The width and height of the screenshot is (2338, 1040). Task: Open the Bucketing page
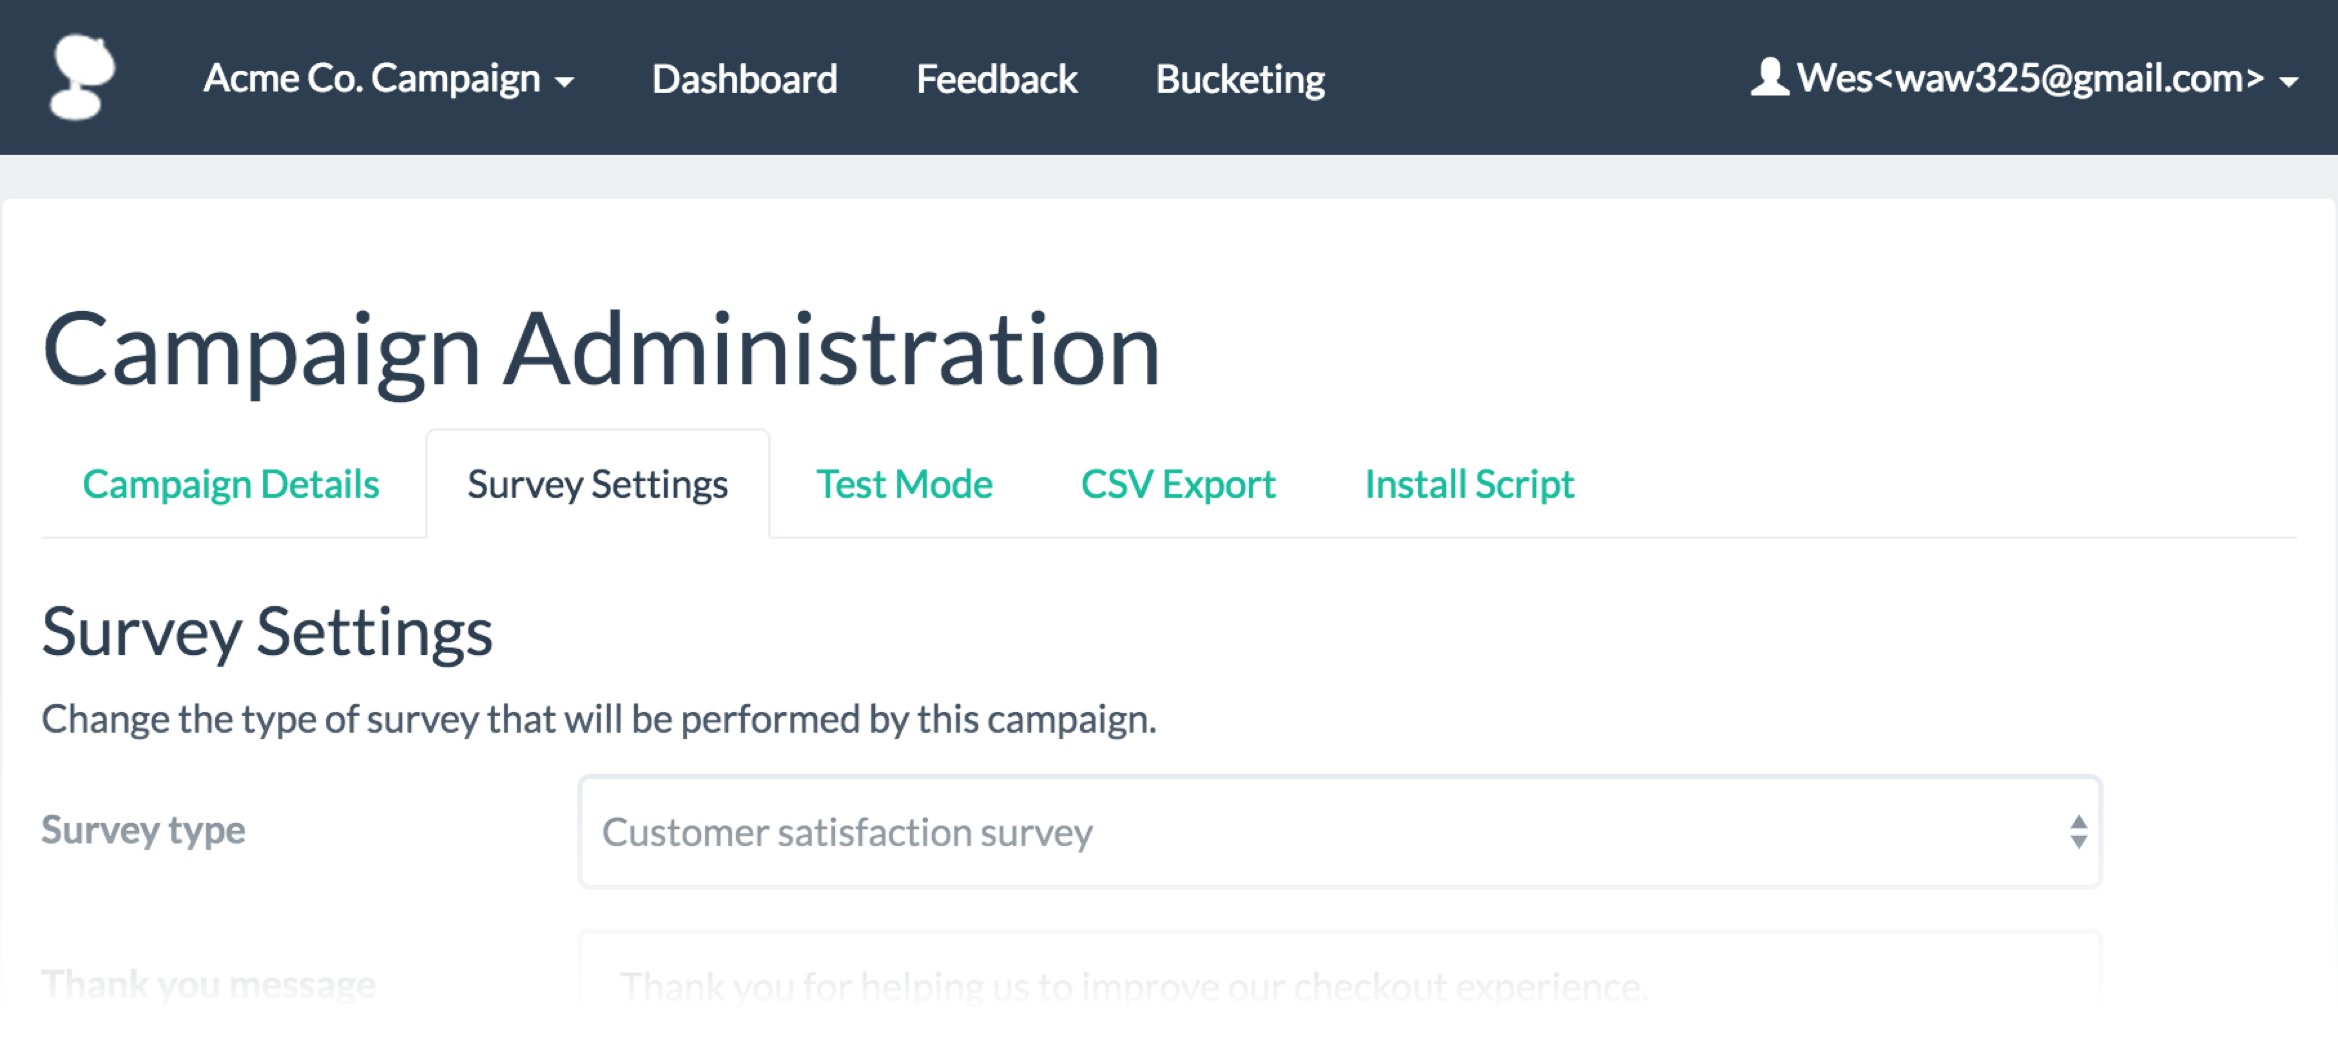(x=1239, y=79)
